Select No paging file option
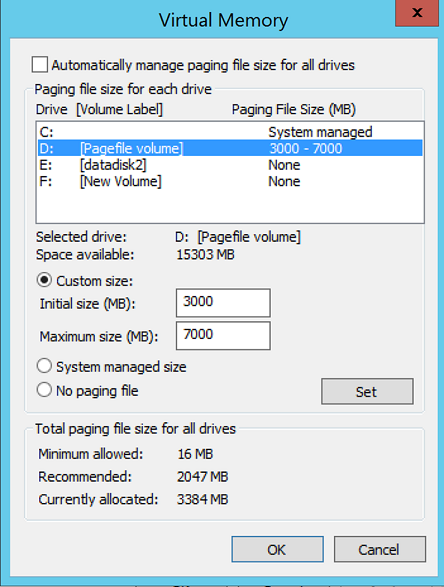This screenshot has height=587, width=444. (x=44, y=390)
